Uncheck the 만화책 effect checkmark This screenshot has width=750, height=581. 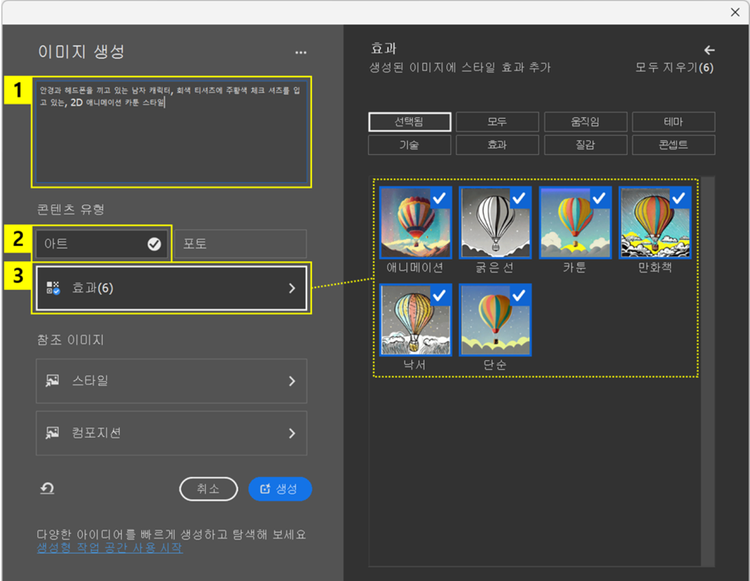[x=679, y=197]
